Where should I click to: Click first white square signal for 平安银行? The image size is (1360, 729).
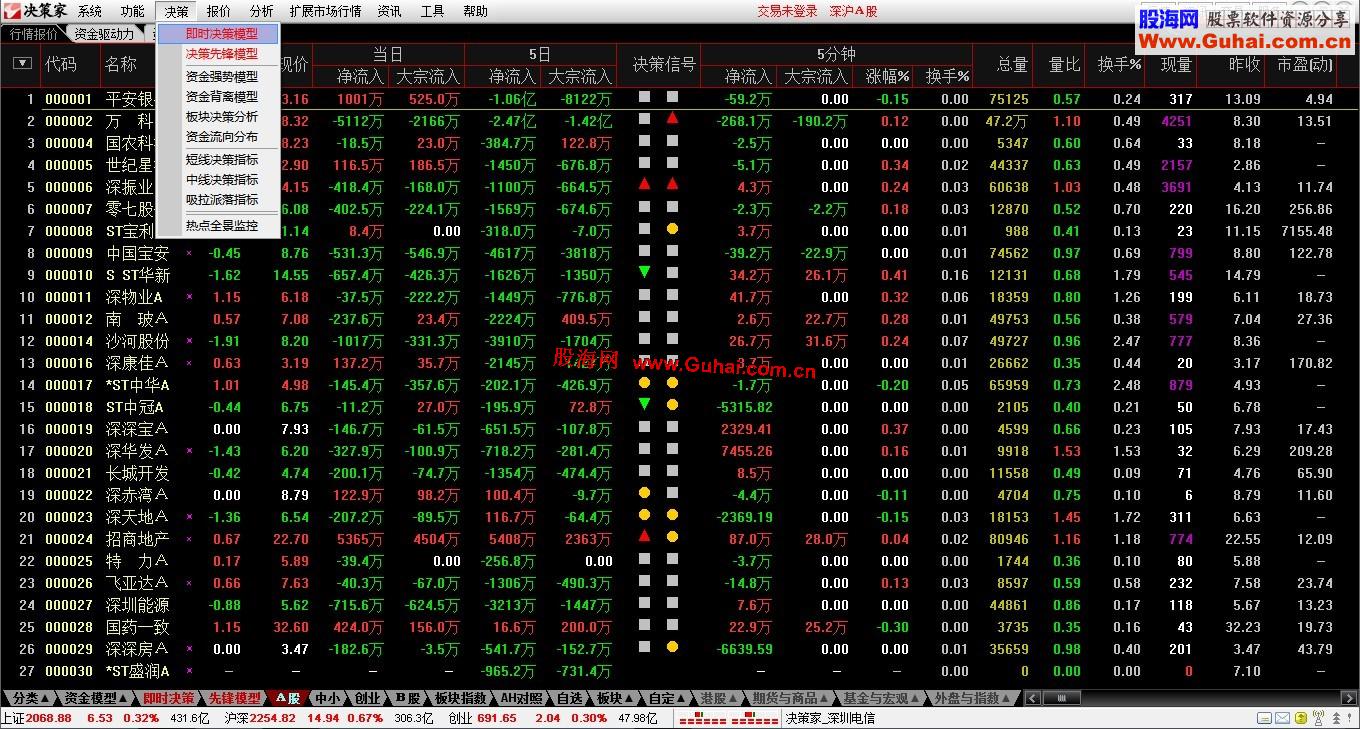(x=644, y=97)
